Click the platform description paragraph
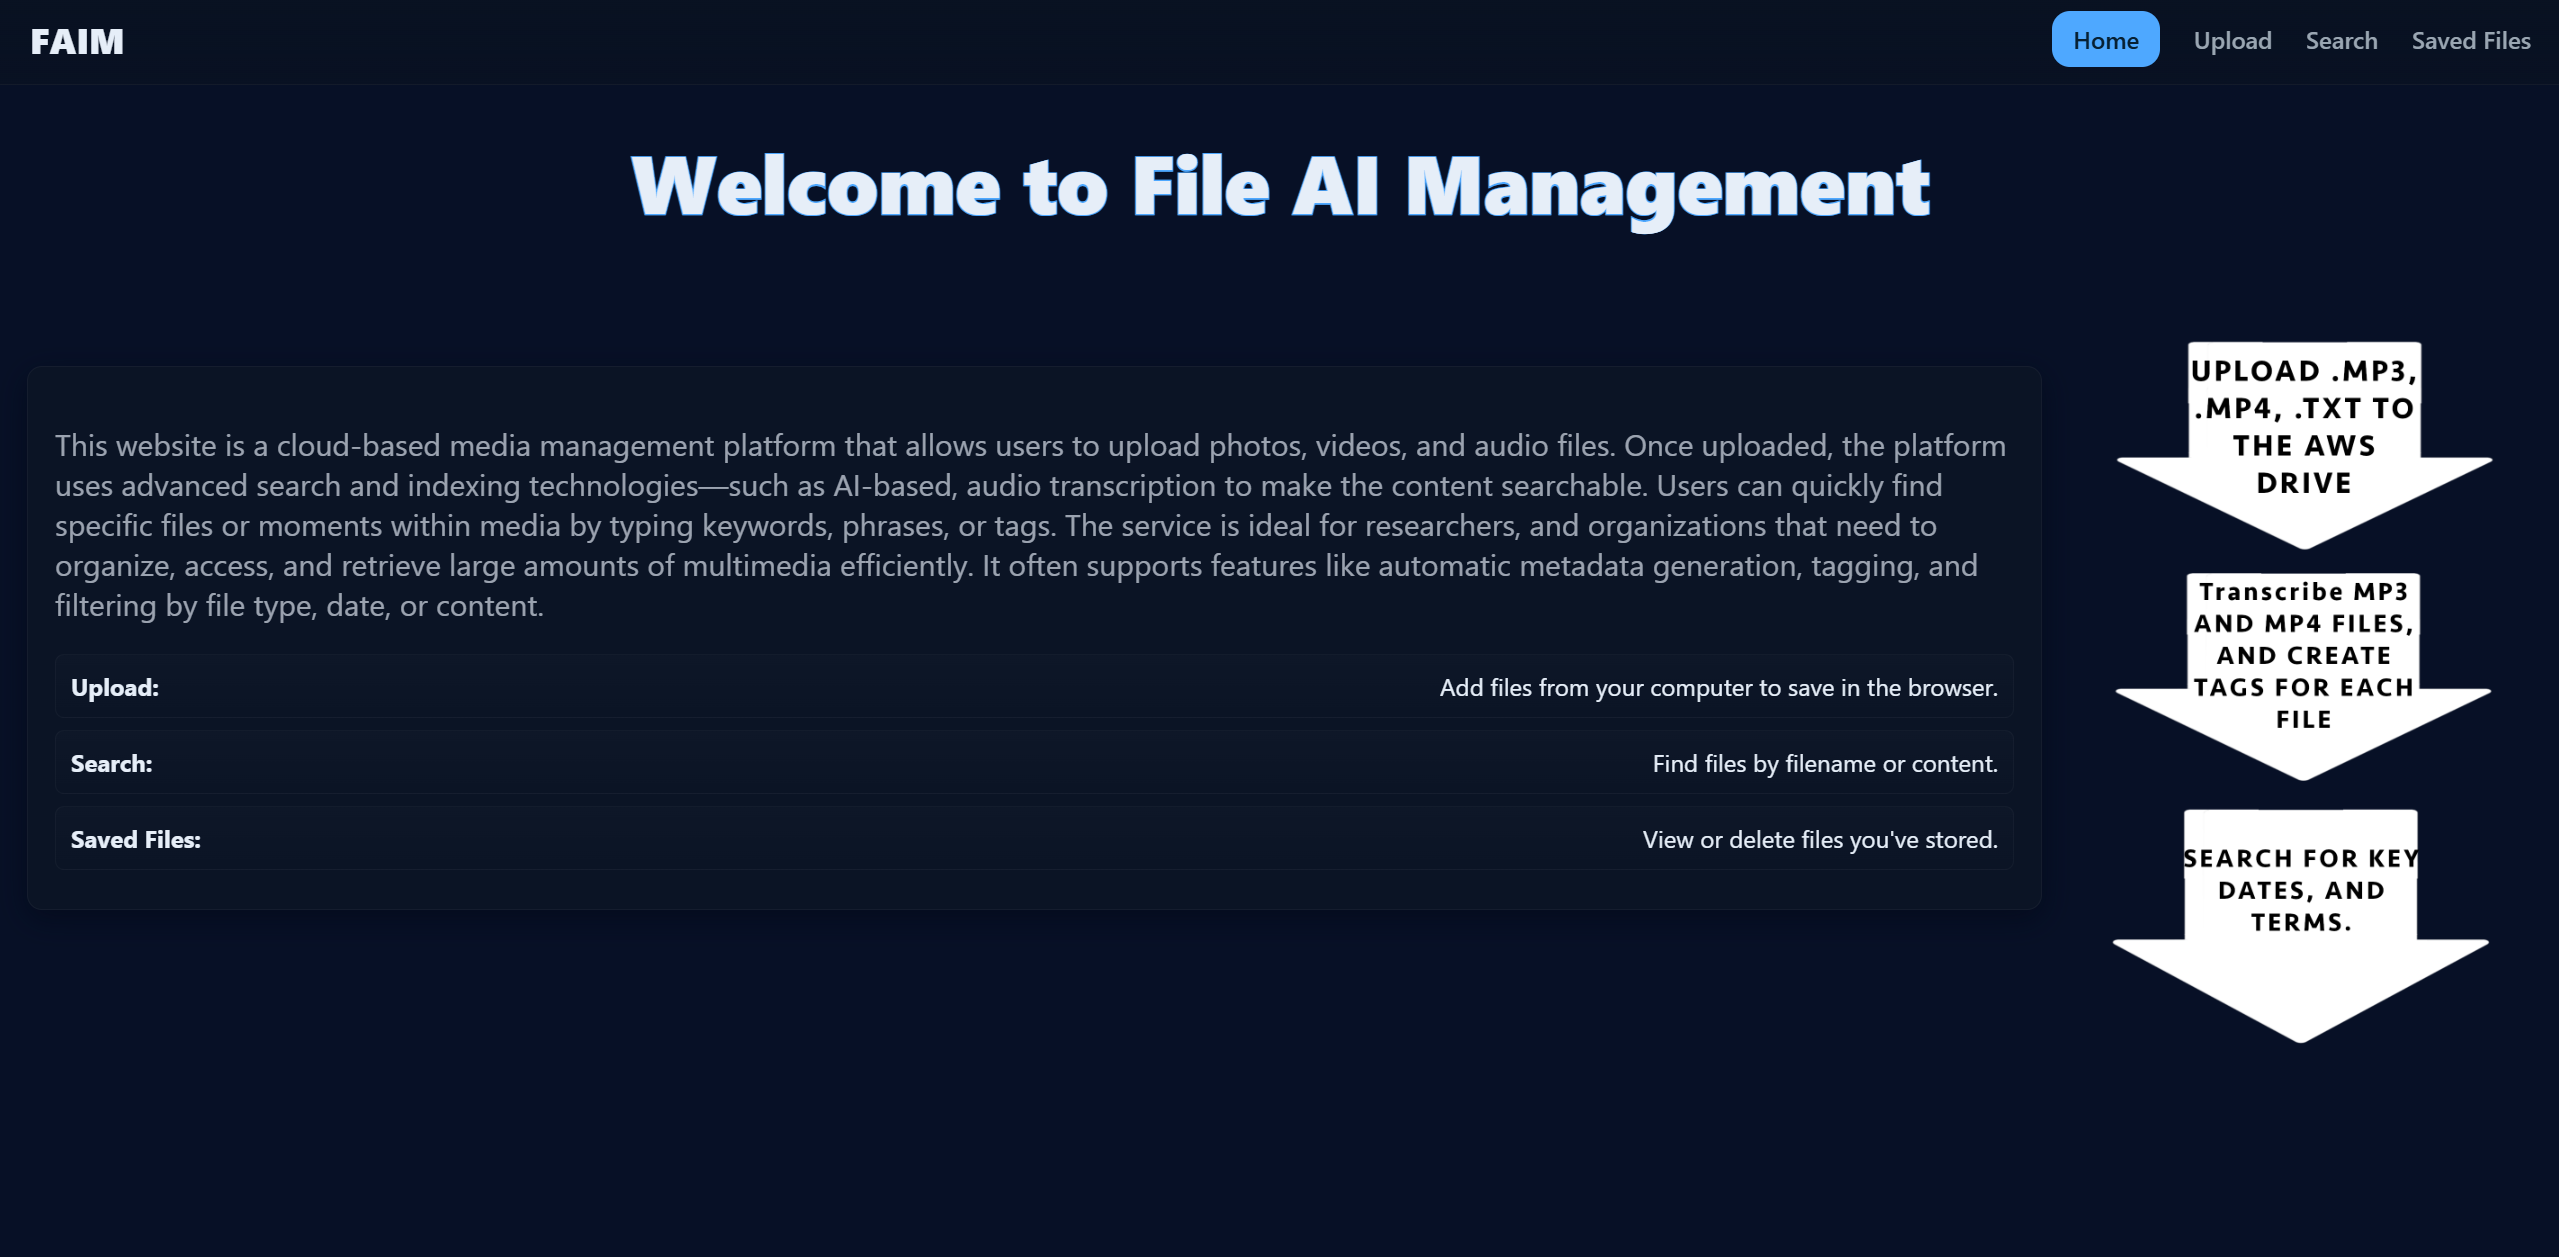The height and width of the screenshot is (1257, 2559). point(1030,525)
